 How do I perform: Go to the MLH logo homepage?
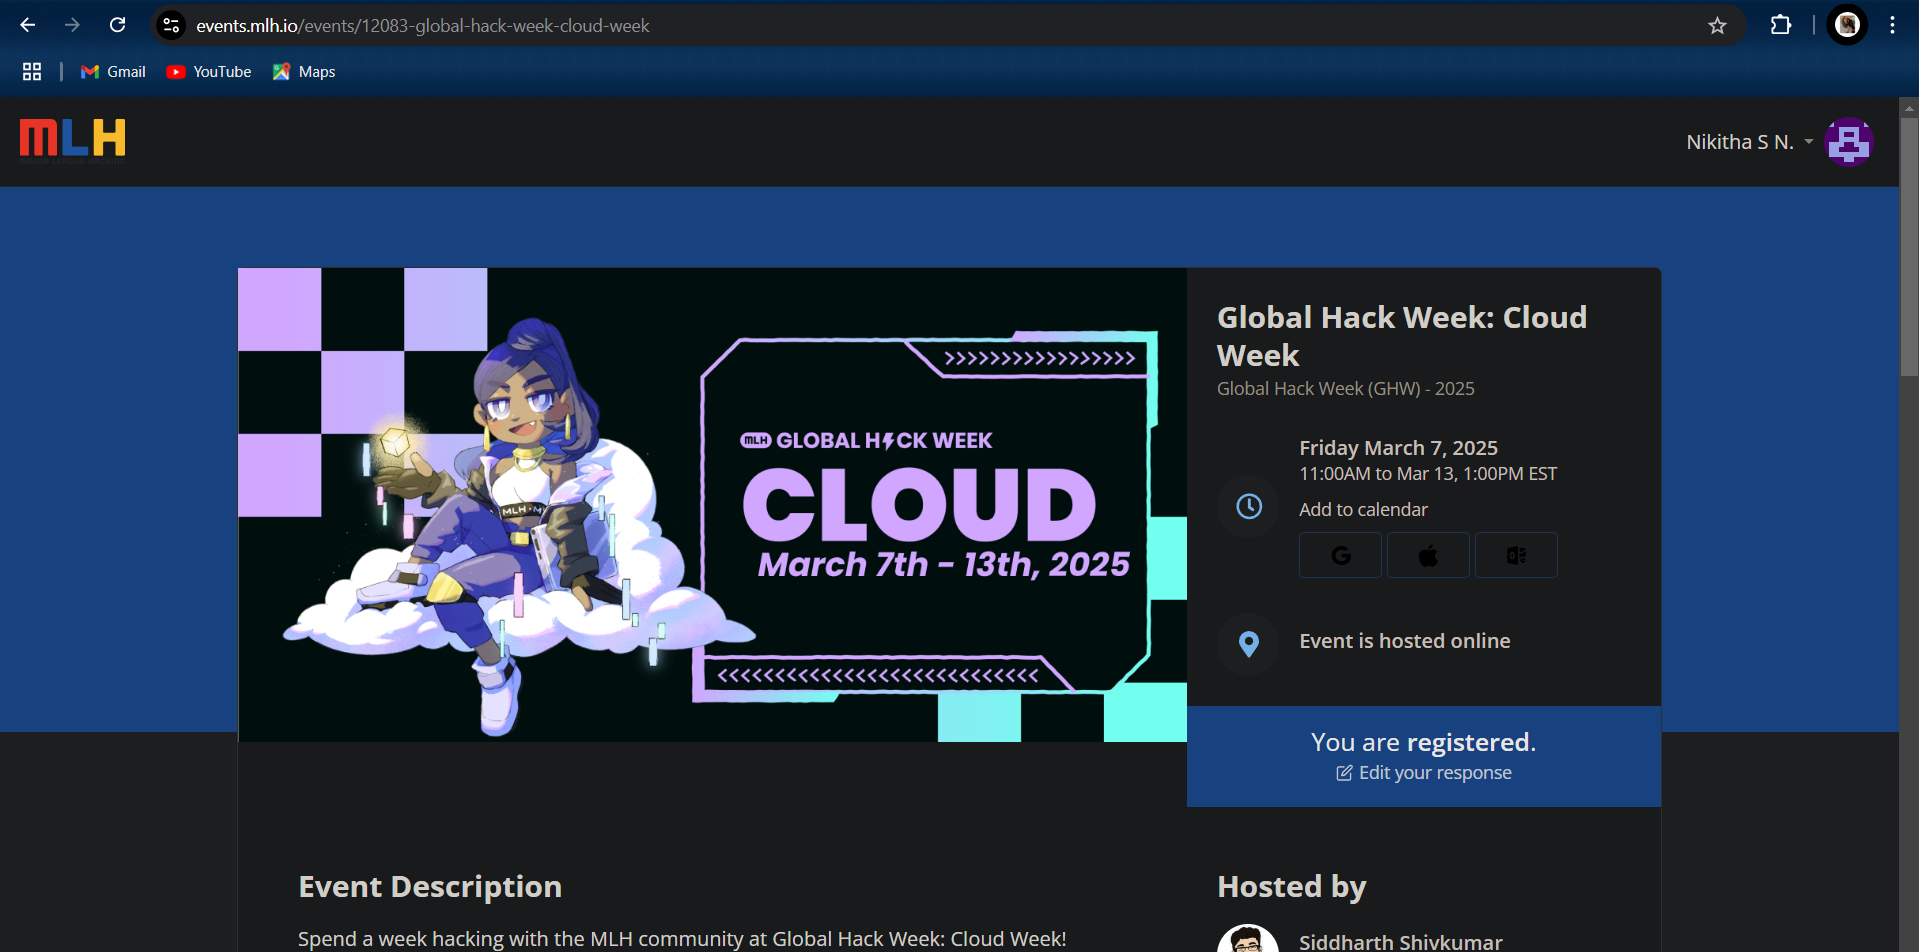point(73,139)
